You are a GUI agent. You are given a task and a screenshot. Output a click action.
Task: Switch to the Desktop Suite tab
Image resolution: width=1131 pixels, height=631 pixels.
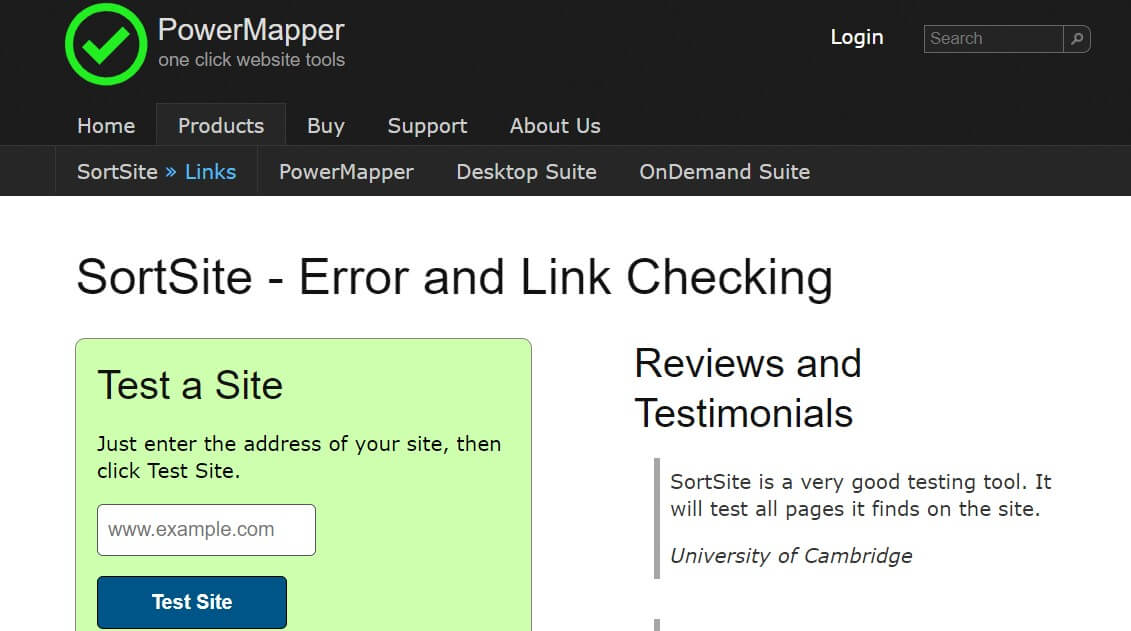526,172
